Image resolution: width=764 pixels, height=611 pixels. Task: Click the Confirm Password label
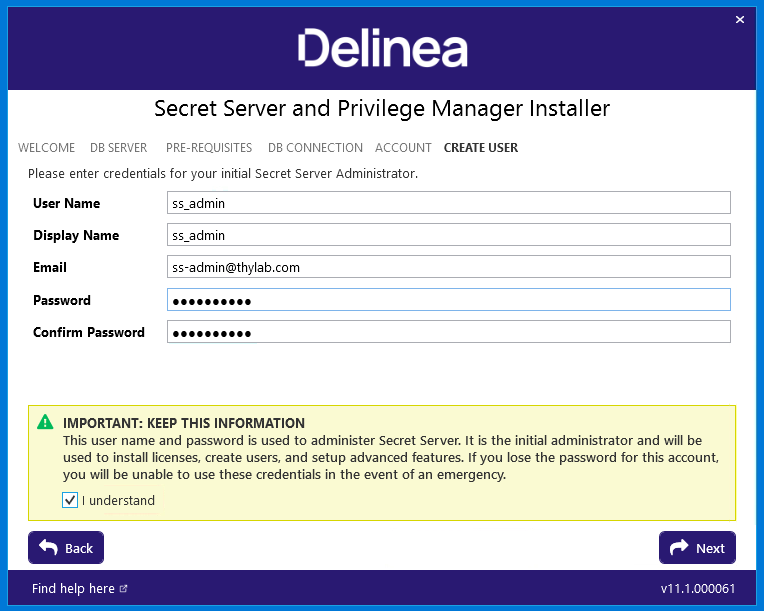pos(89,332)
